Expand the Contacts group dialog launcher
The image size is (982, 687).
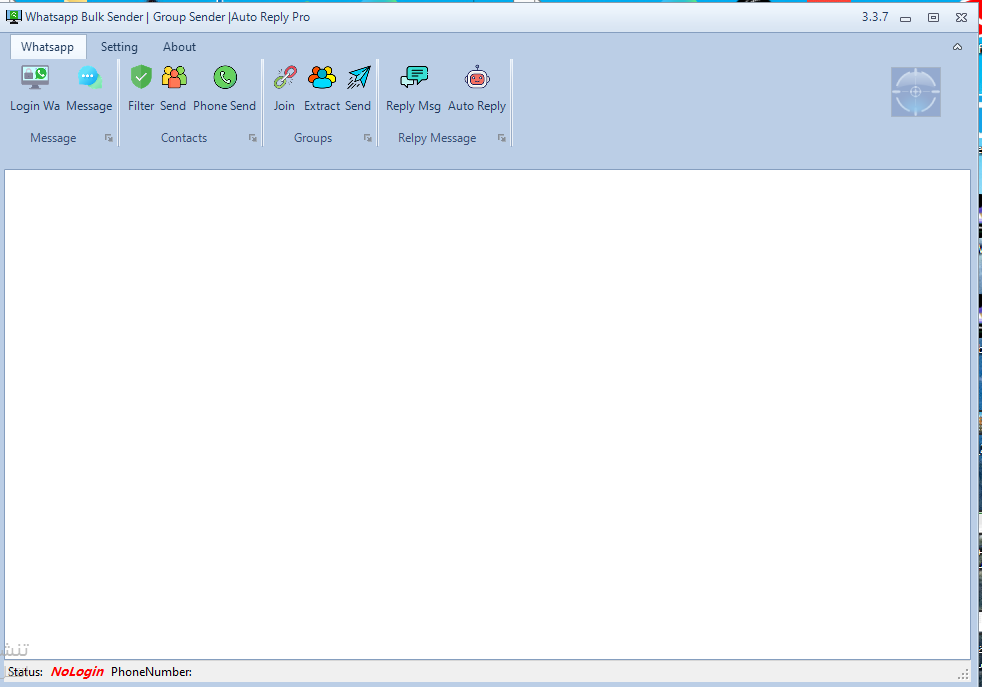click(253, 138)
